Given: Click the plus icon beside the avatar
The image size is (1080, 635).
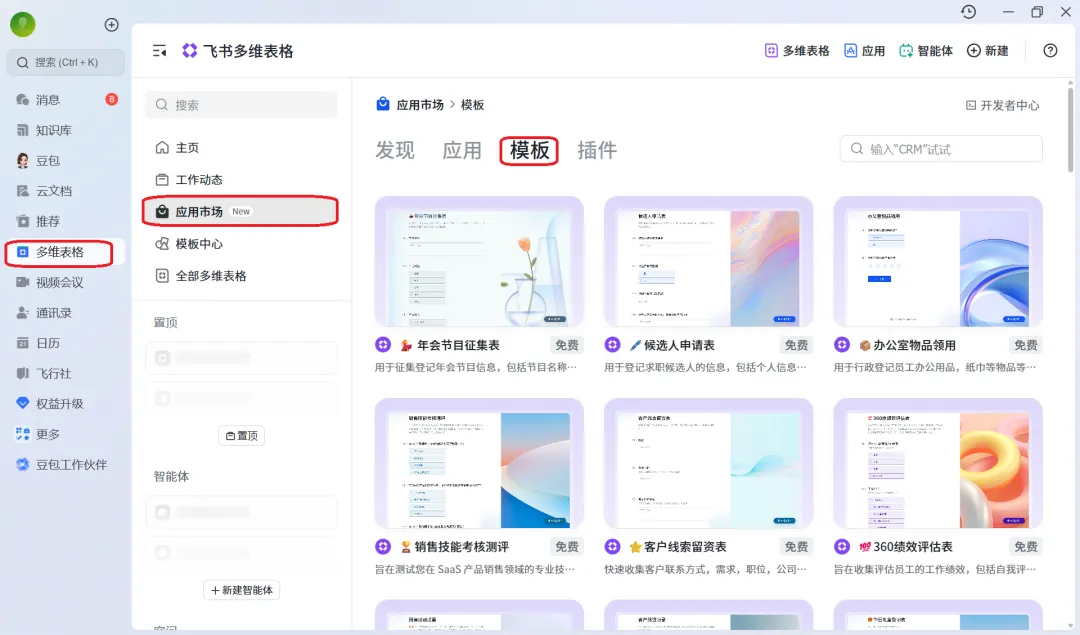Looking at the screenshot, I should pyautogui.click(x=112, y=25).
